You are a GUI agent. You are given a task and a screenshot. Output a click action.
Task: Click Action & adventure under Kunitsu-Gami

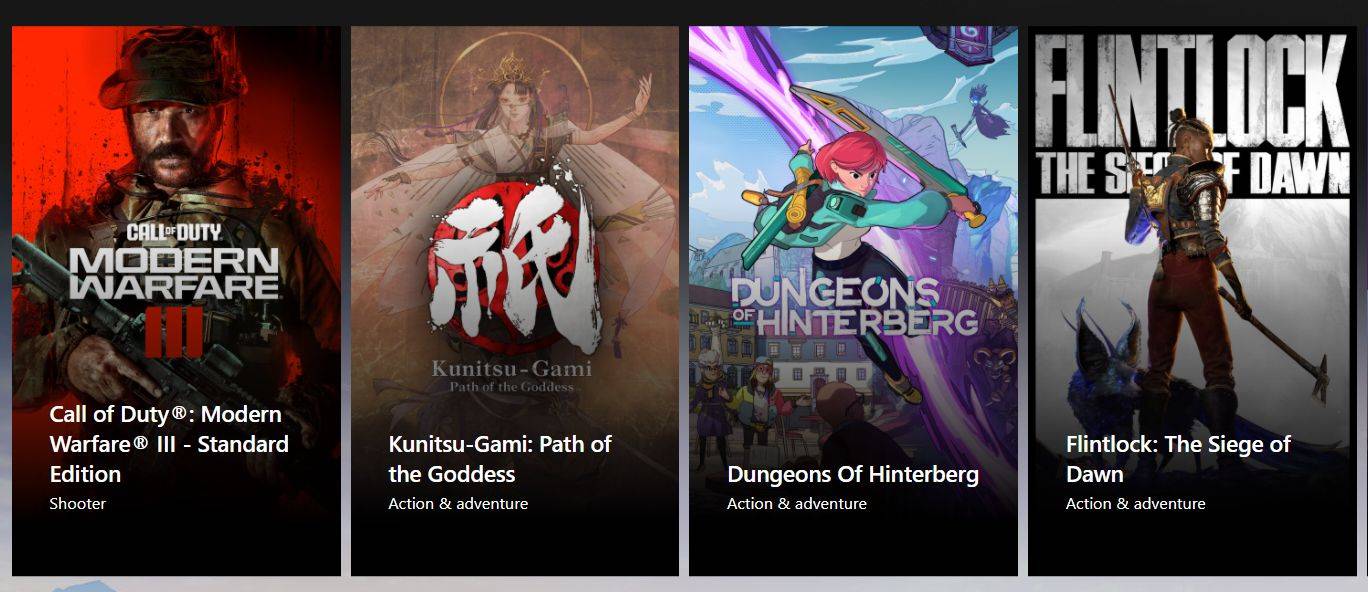[458, 504]
